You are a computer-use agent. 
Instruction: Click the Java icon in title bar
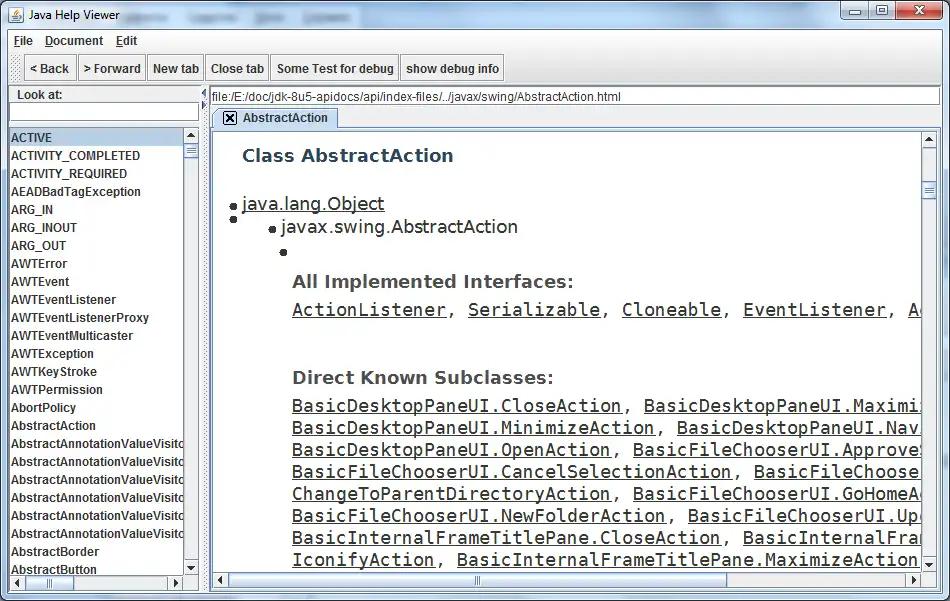(x=16, y=15)
